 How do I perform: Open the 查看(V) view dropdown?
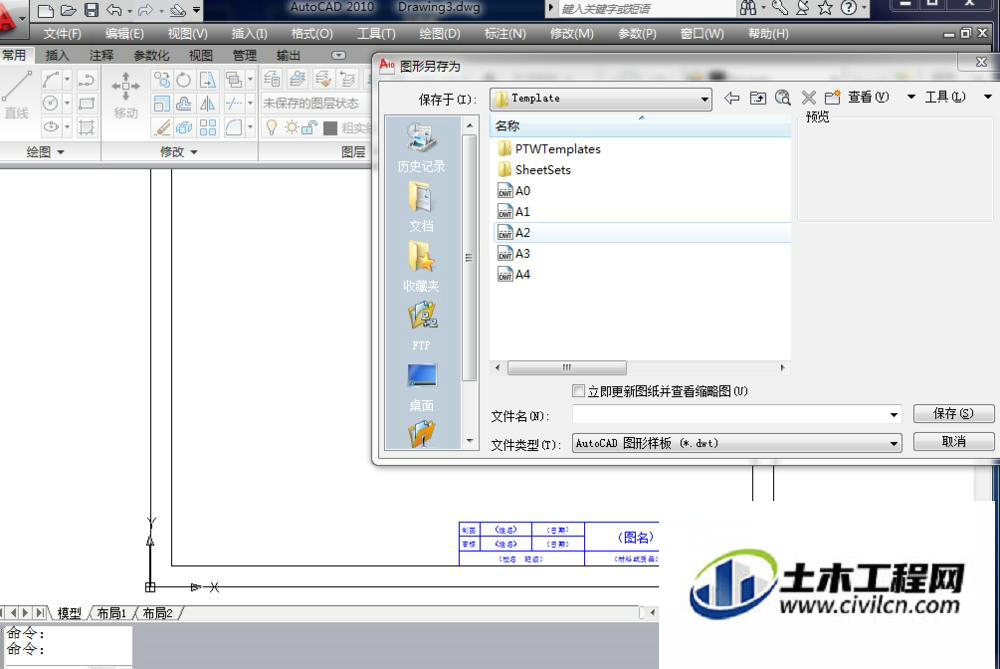[x=911, y=97]
